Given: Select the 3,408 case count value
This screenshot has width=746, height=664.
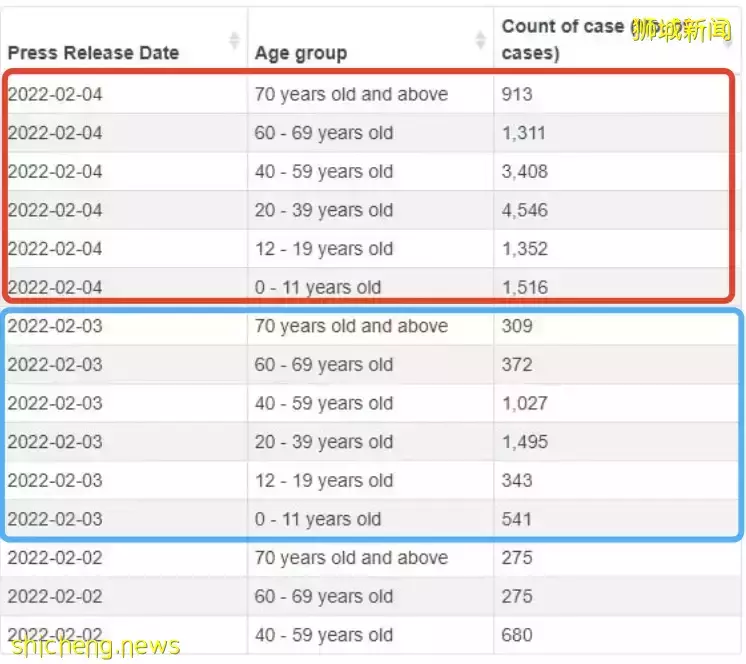Looking at the screenshot, I should [525, 172].
